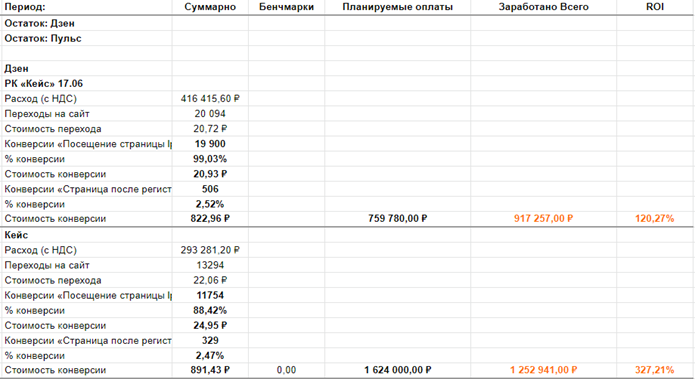Screen dimensions: 695x379
Task: Select 'Конверсии «Страница после регист' label beside 506
Action: (x=88, y=189)
